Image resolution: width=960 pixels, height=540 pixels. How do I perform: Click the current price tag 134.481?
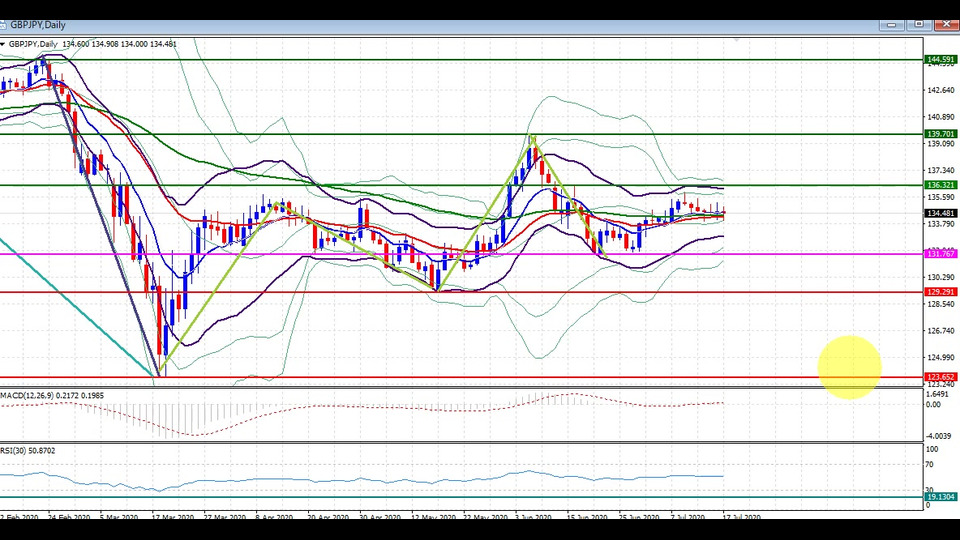[940, 214]
